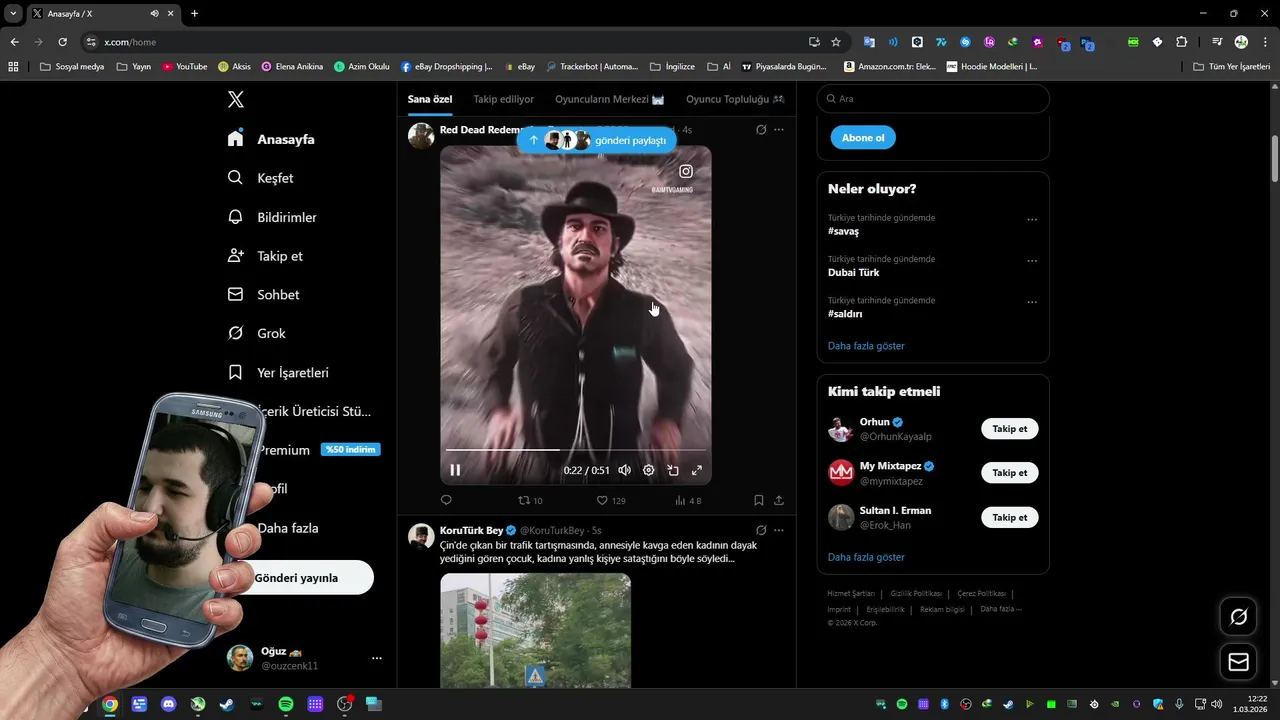Open Steam from the taskbar
Screen dimensions: 1280x720
coord(227,704)
